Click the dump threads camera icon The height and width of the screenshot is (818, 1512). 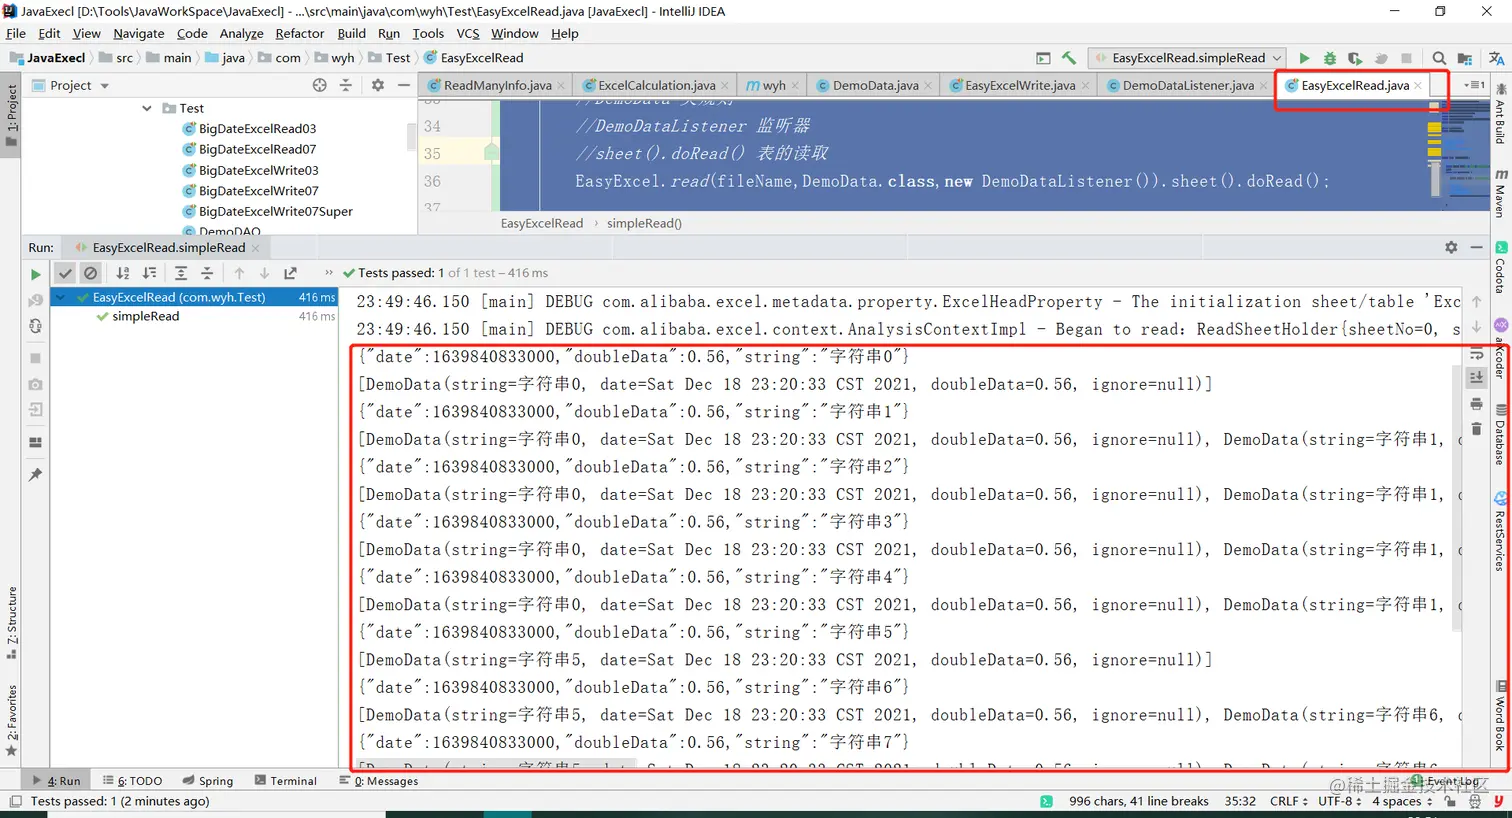pyautogui.click(x=35, y=384)
